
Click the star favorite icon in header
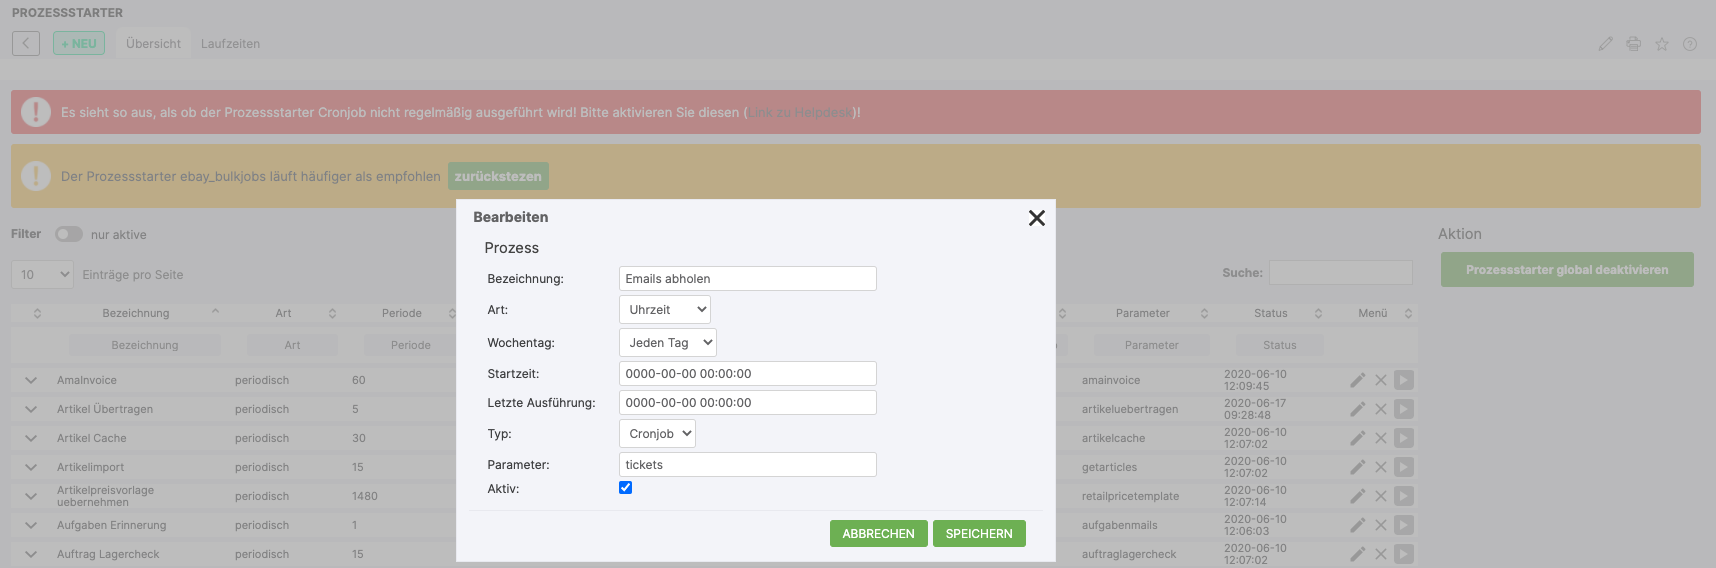1661,44
